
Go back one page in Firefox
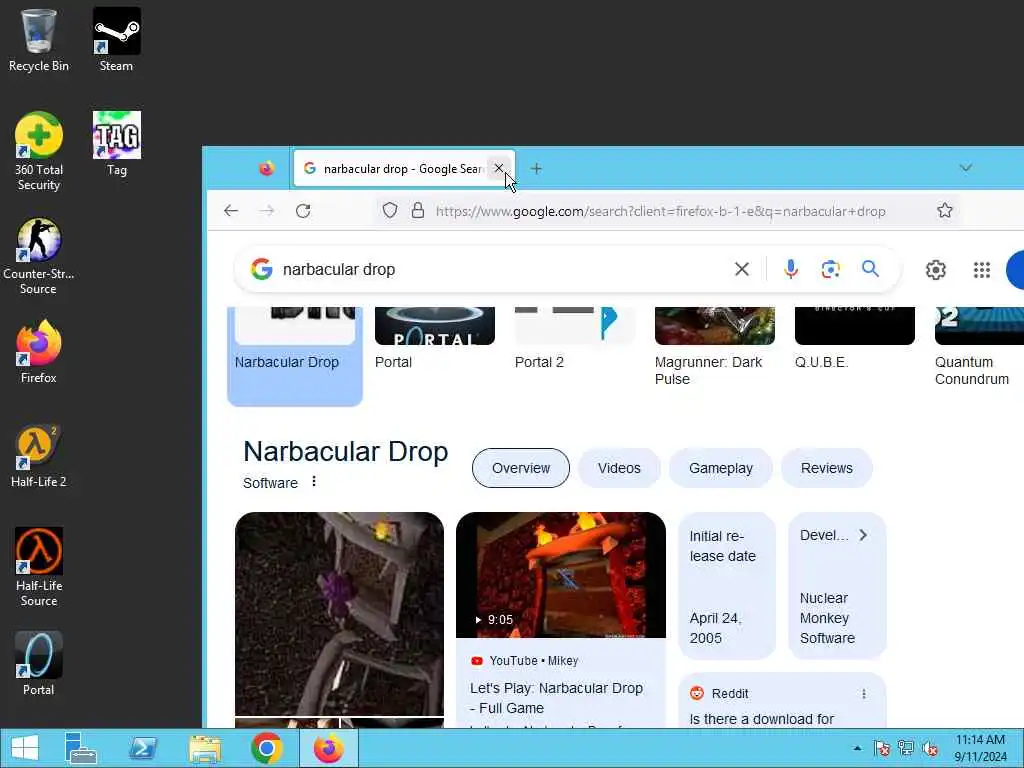[231, 211]
